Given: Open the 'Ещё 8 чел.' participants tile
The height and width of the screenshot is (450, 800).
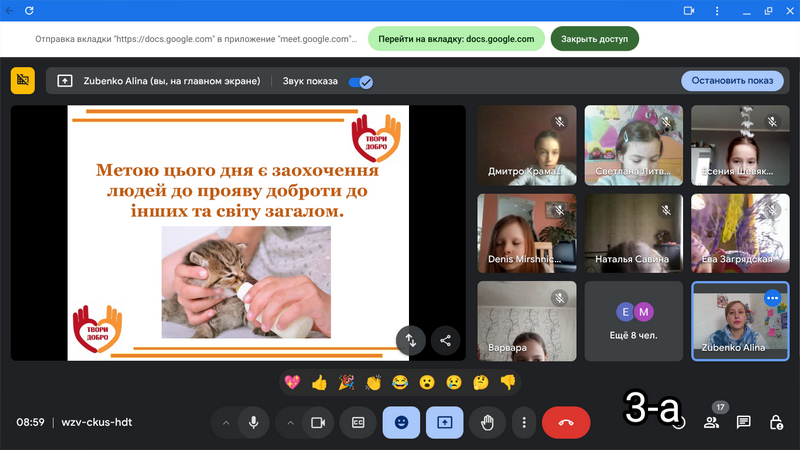Looking at the screenshot, I should (x=634, y=321).
